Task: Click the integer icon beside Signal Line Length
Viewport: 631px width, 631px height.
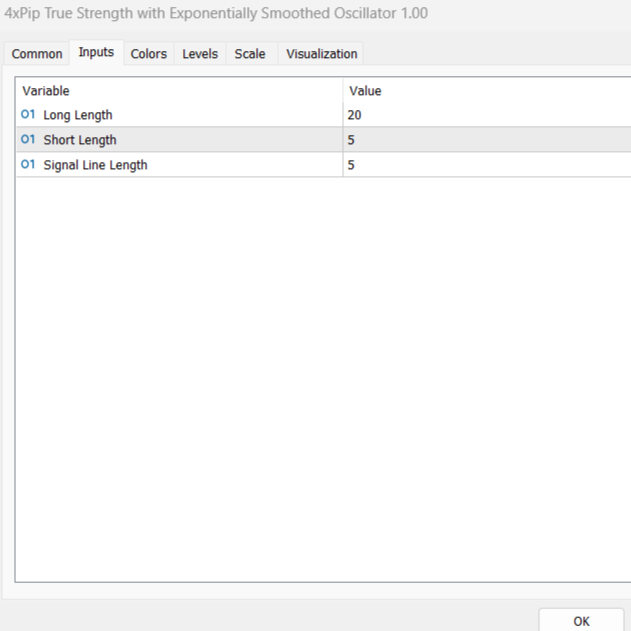Action: tap(28, 165)
